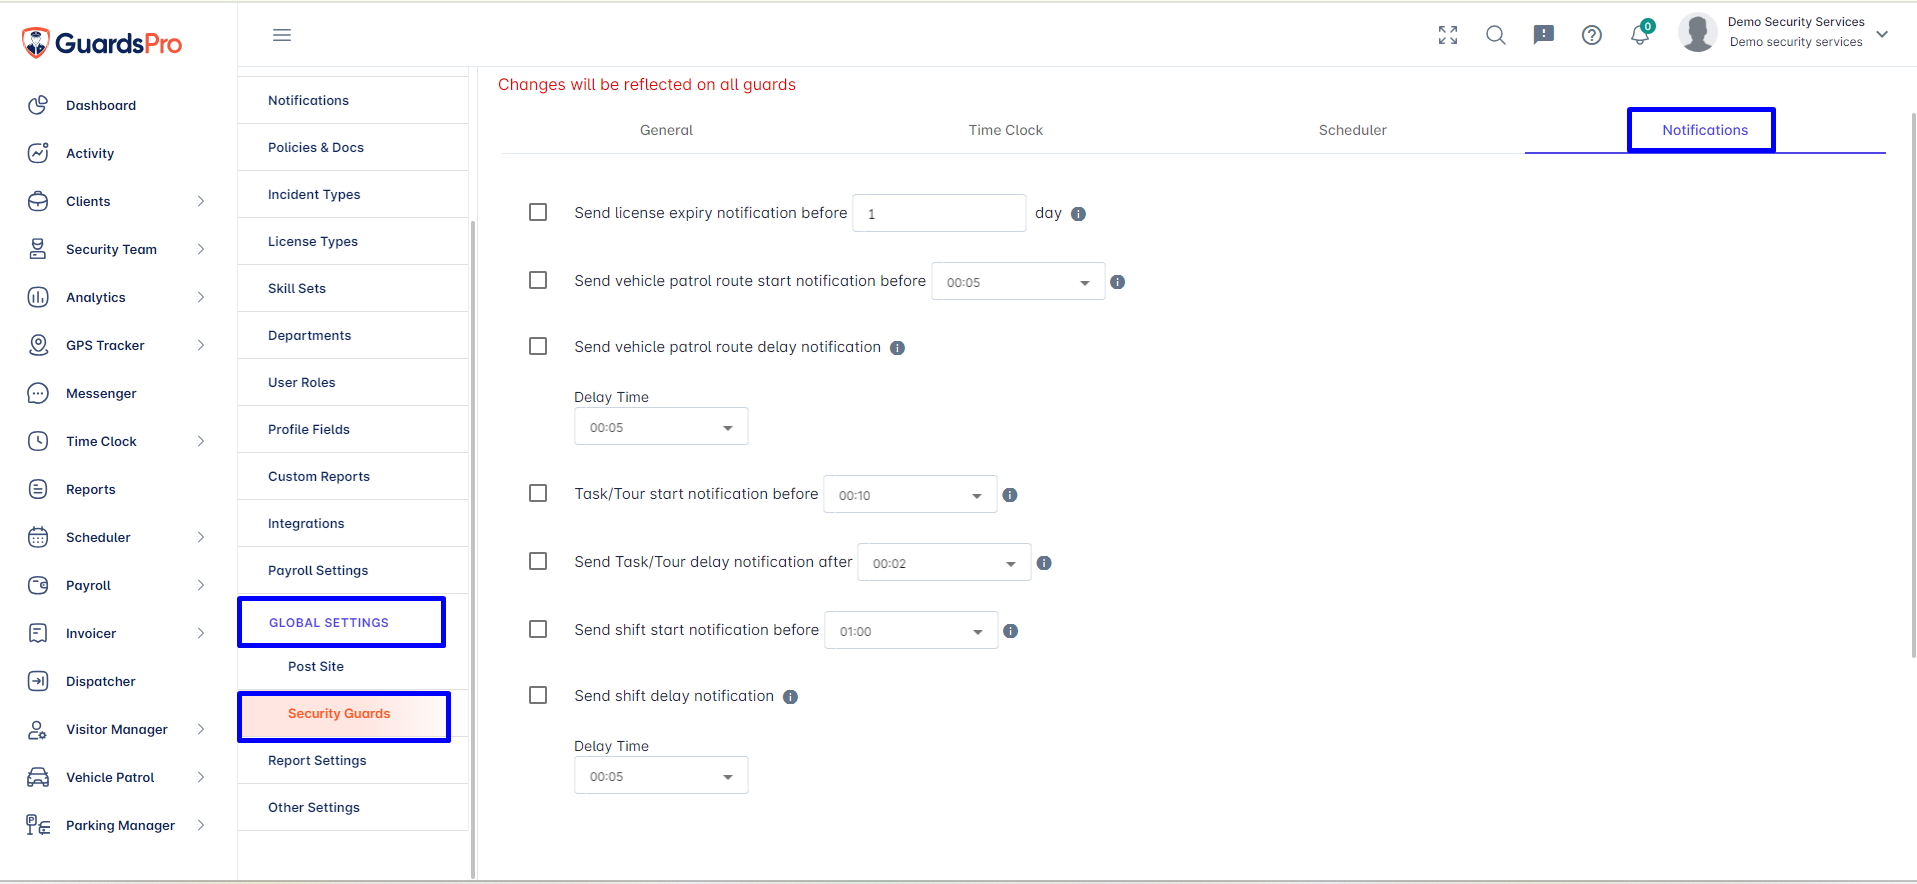Viewport: 1917px width, 884px height.
Task: Click the Security Team guard icon
Action: (38, 249)
